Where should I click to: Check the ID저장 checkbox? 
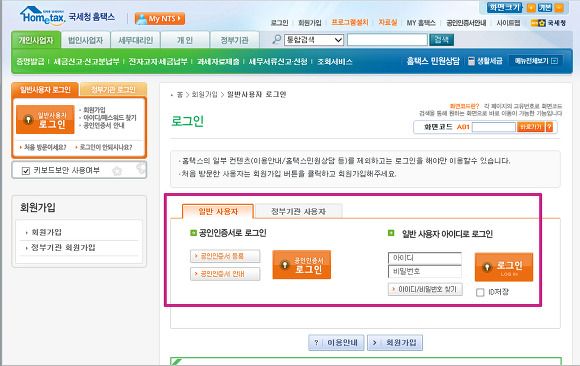click(480, 292)
